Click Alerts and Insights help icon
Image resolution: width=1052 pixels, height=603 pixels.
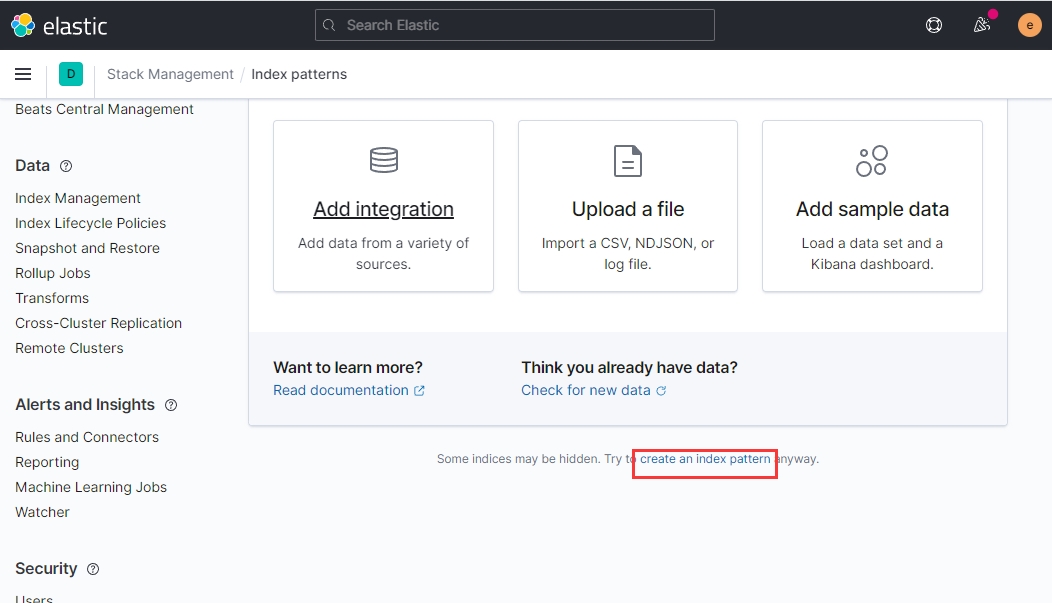click(x=171, y=405)
